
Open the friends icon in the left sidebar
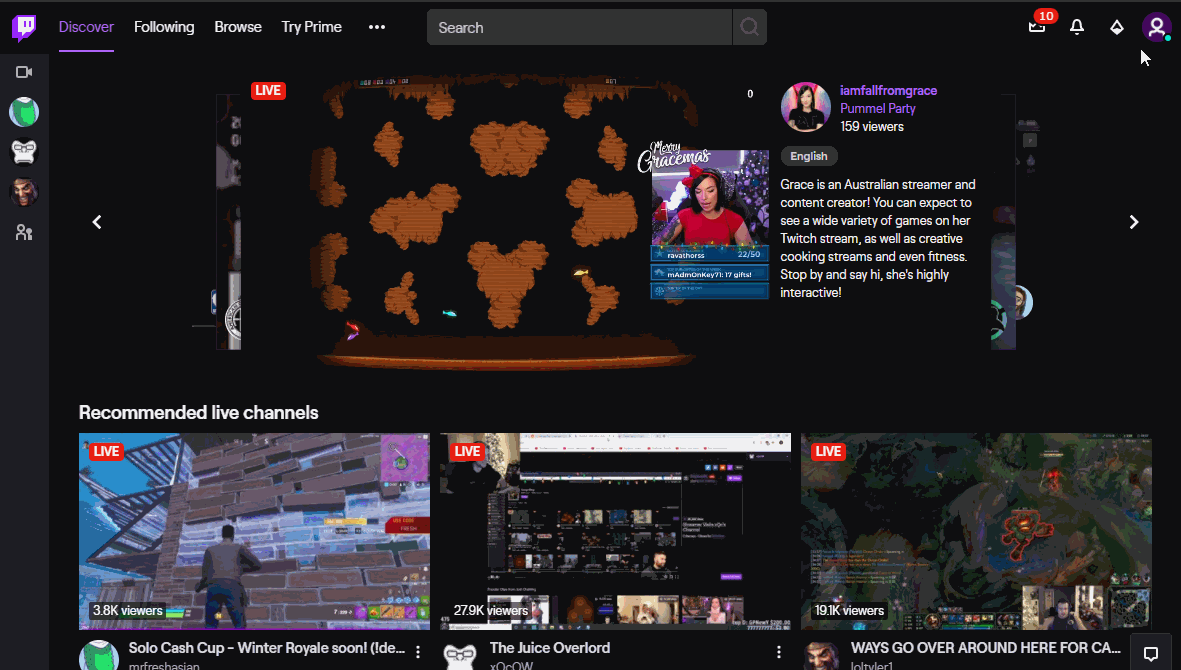tap(23, 232)
